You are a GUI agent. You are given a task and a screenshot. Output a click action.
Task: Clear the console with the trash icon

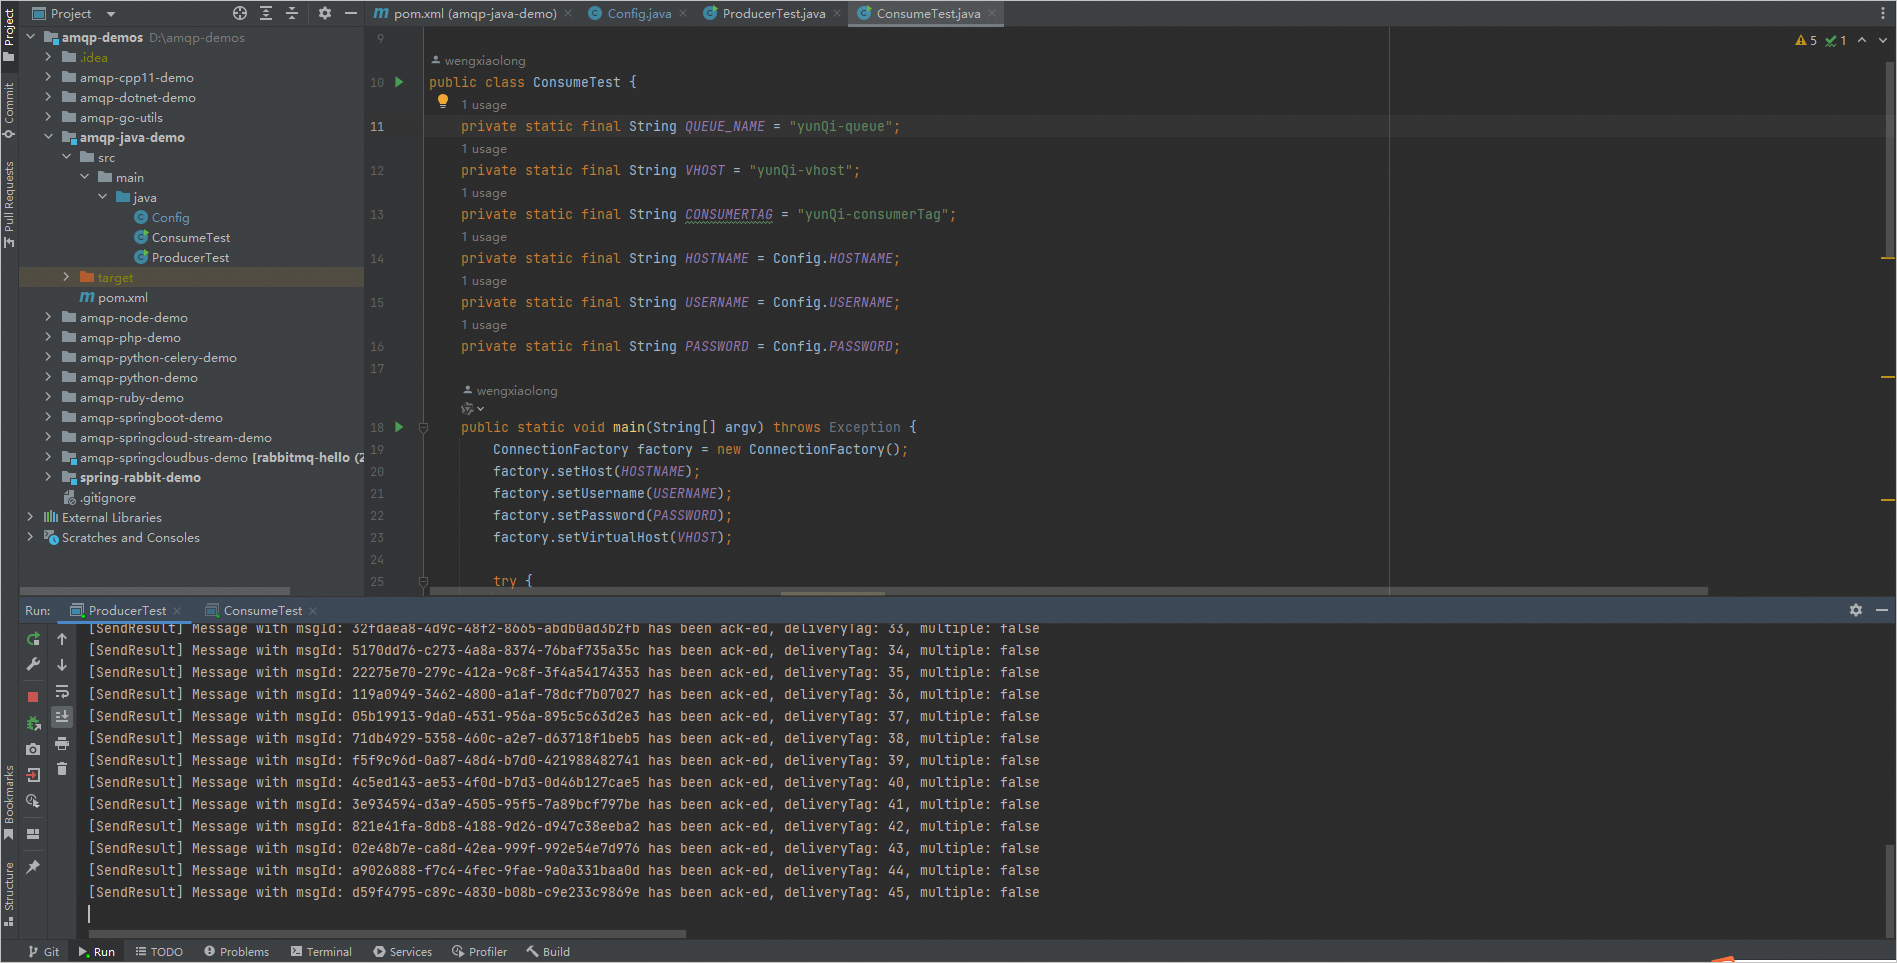(x=62, y=769)
